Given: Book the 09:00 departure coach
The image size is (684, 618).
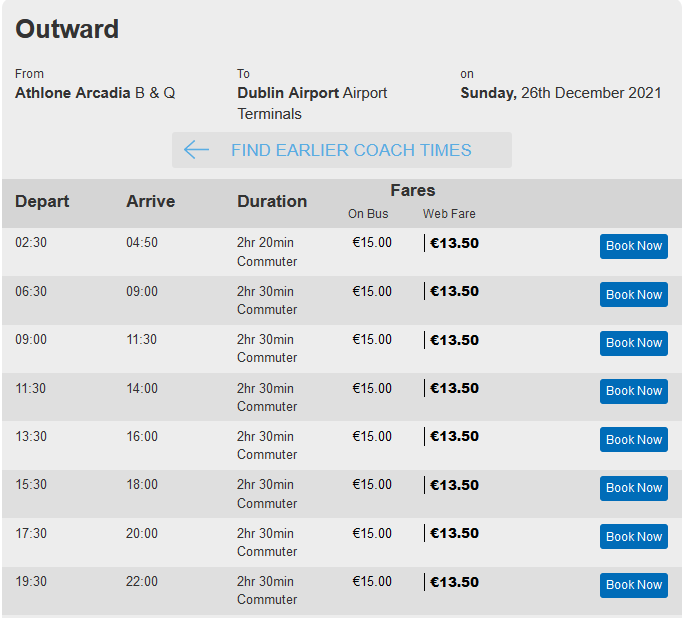Looking at the screenshot, I should point(633,343).
